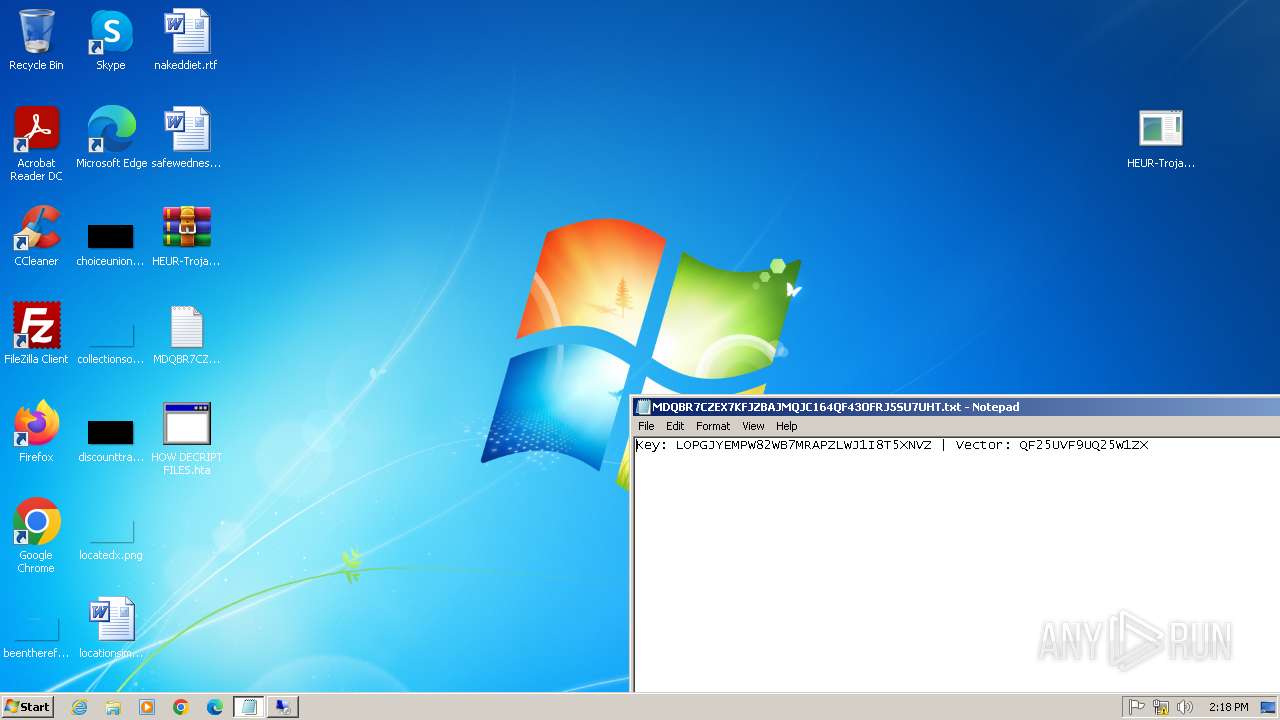Screen dimensions: 1280x720
Task: Open Notepad View menu
Action: tap(753, 426)
